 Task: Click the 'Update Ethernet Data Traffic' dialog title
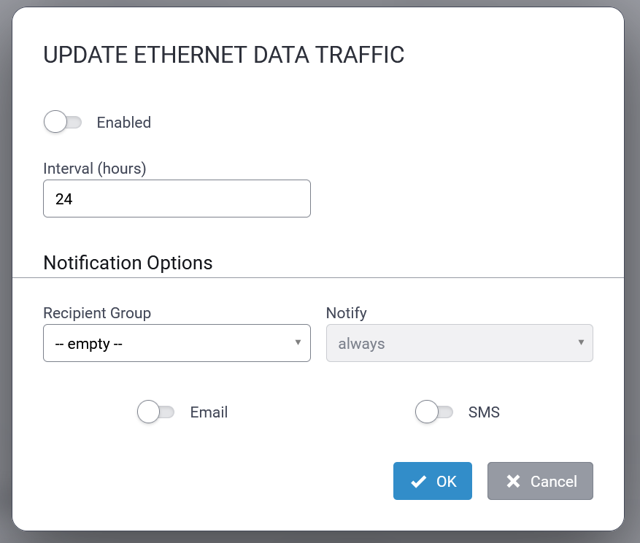tap(224, 55)
